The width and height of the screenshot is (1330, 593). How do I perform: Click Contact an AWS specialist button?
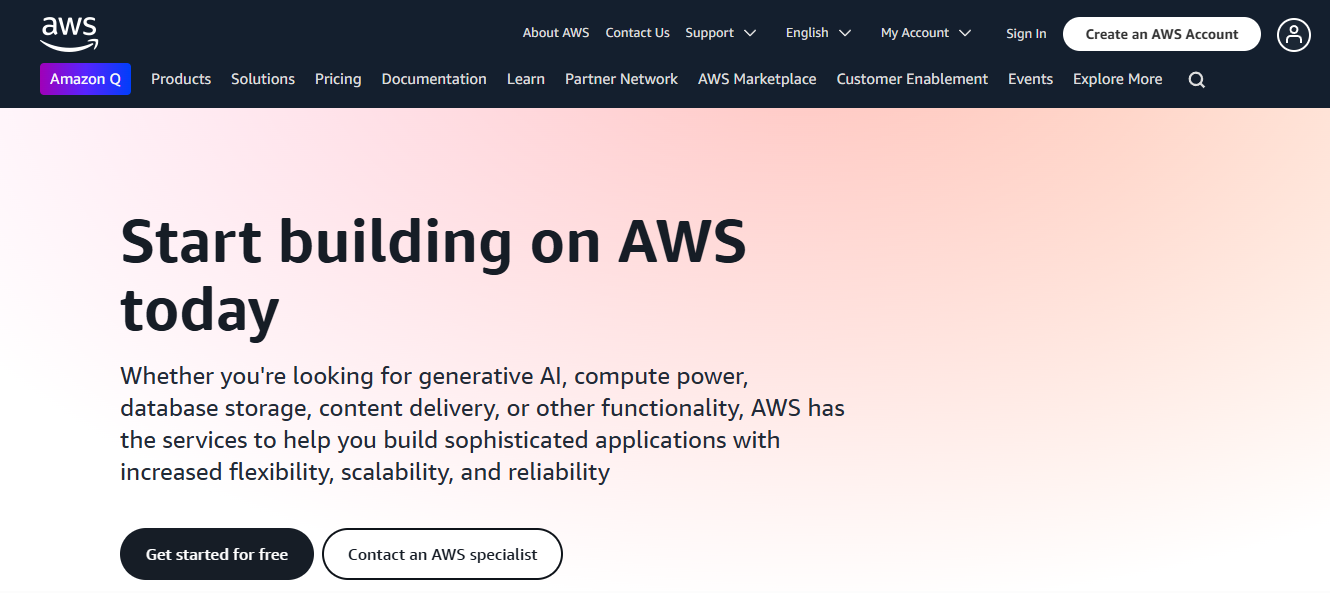point(442,554)
